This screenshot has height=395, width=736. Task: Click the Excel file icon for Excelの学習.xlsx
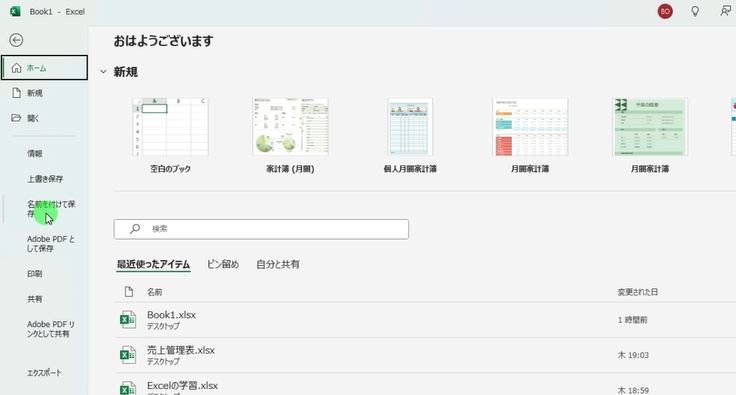(128, 388)
